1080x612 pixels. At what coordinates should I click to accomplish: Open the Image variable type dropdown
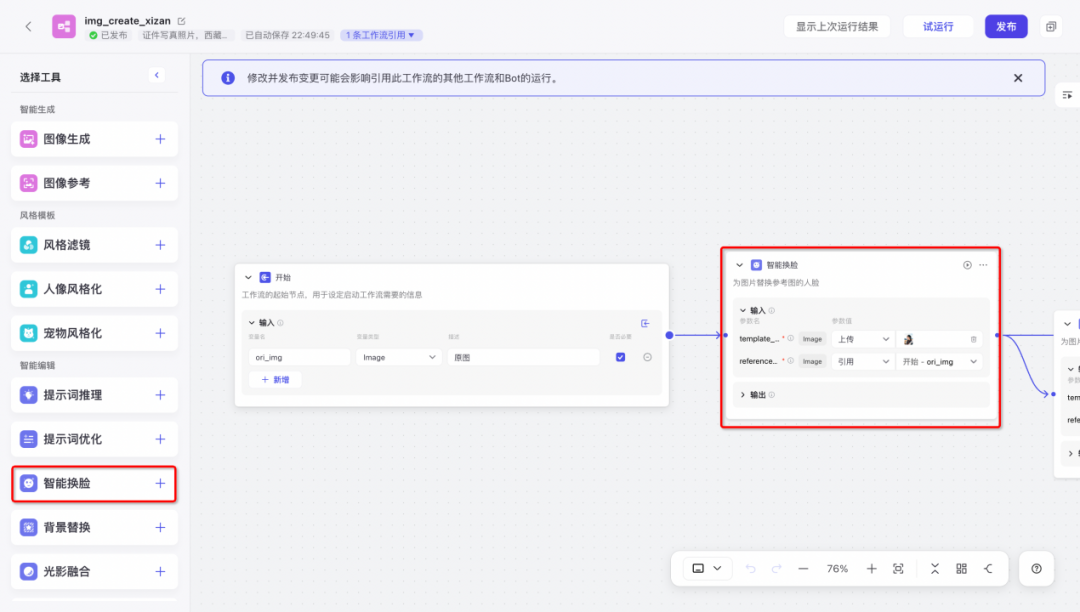398,357
